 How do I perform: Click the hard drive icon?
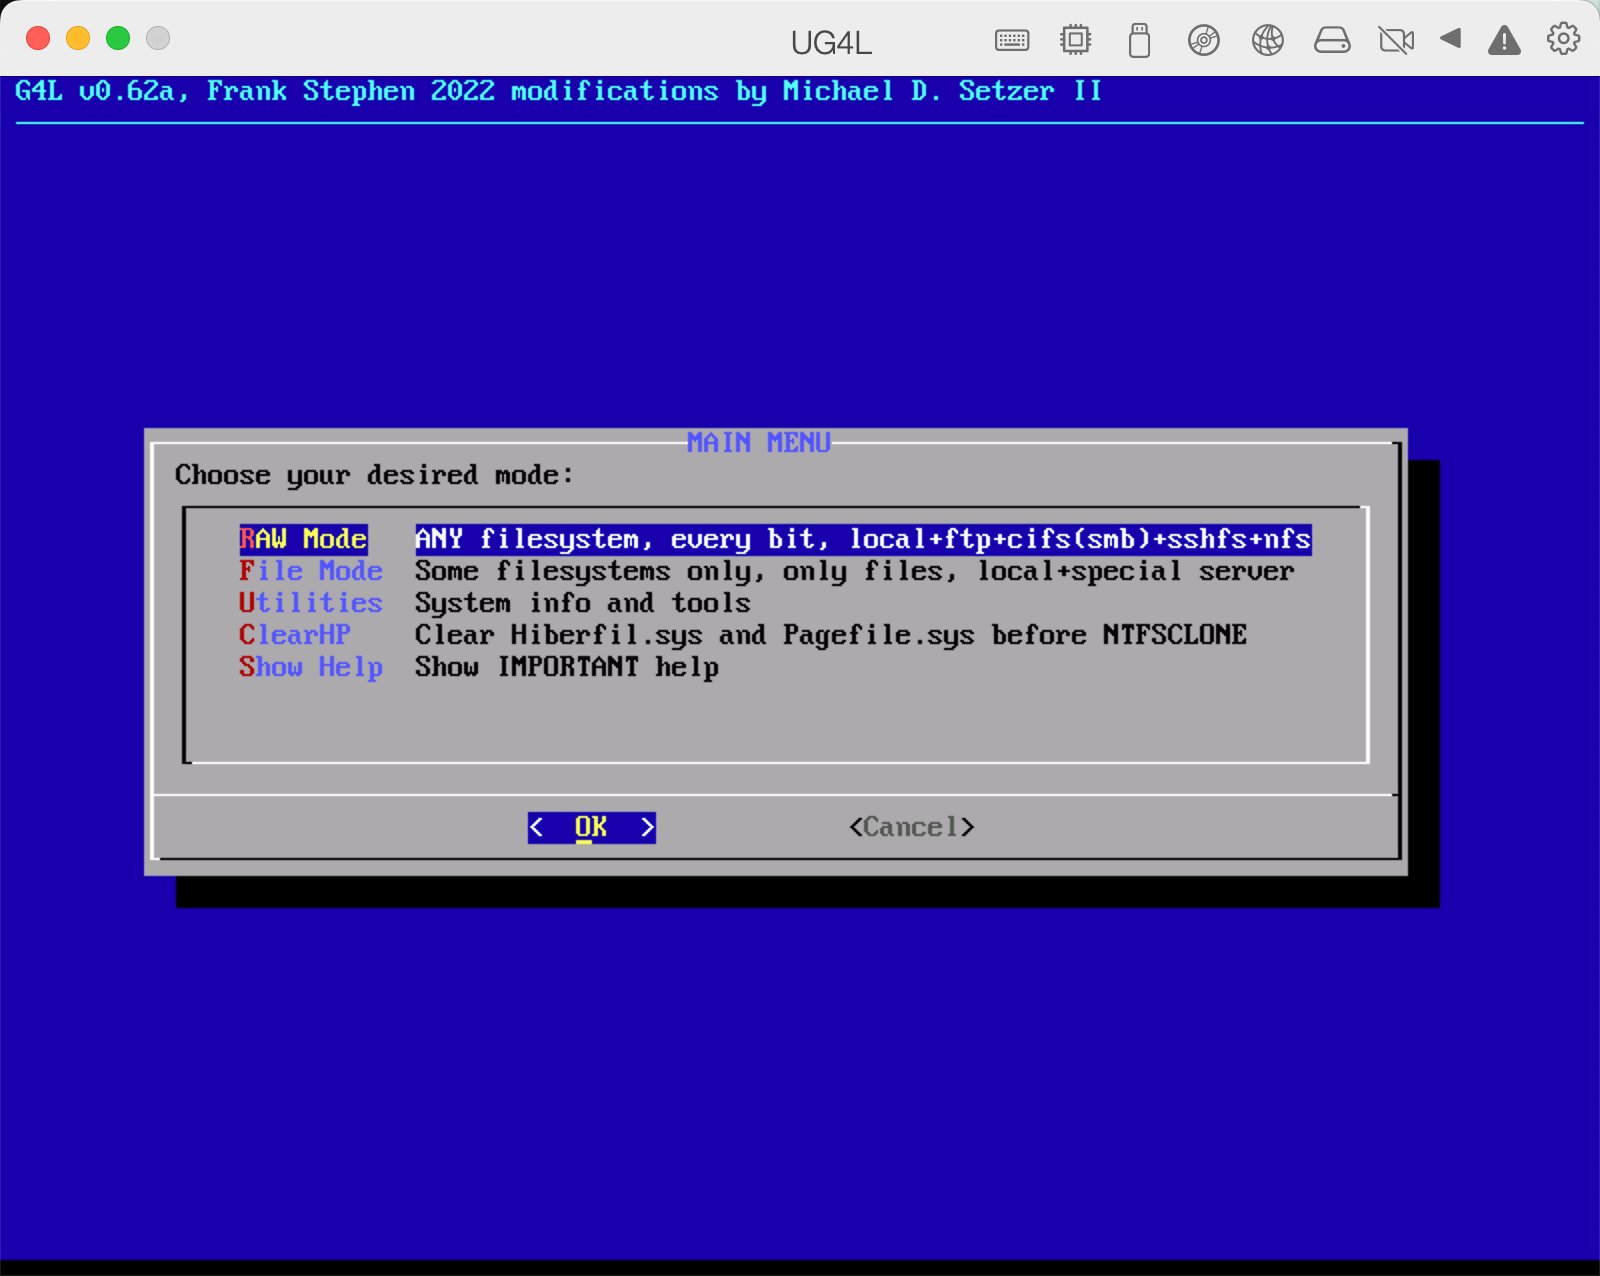point(1332,40)
